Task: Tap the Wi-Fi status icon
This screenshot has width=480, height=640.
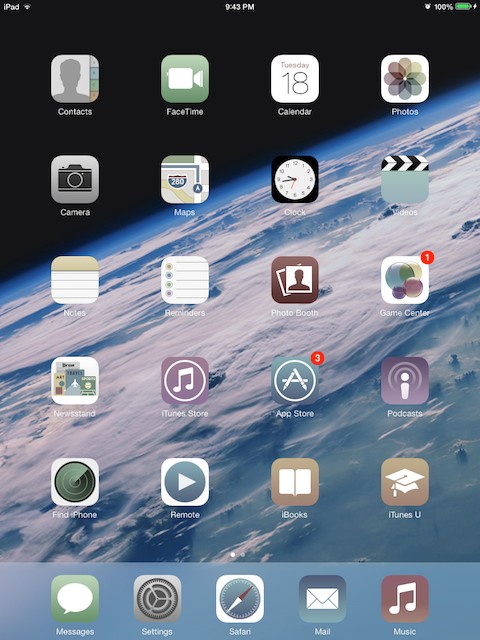Action: click(27, 7)
